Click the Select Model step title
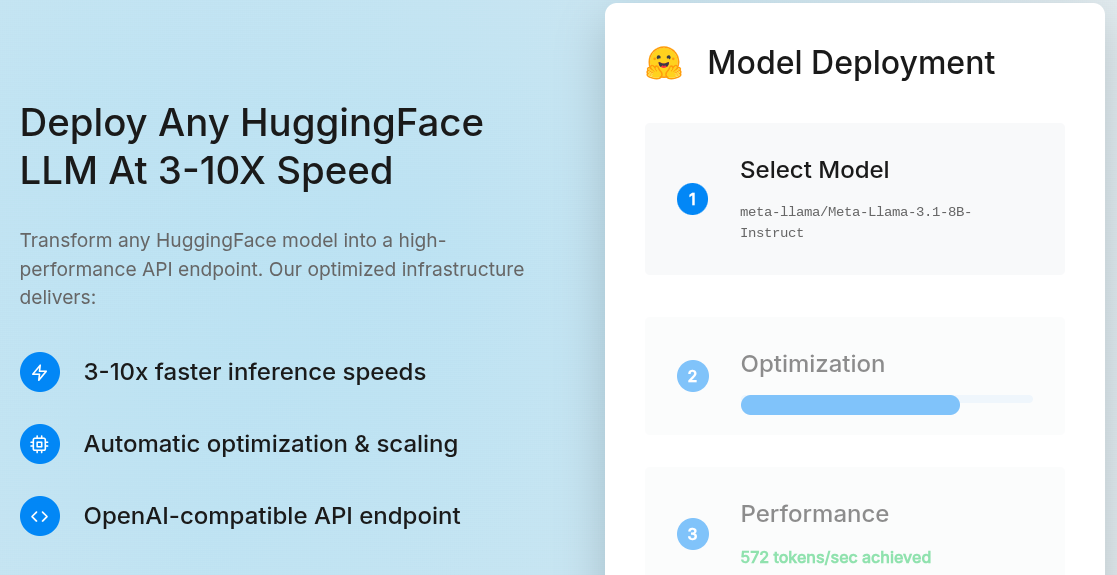 (x=814, y=170)
